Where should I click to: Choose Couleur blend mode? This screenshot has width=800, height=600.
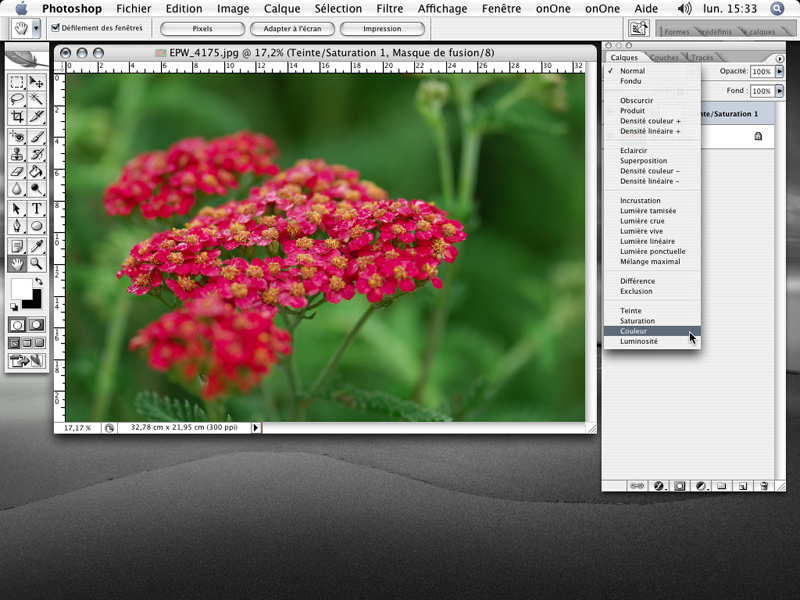click(x=652, y=331)
